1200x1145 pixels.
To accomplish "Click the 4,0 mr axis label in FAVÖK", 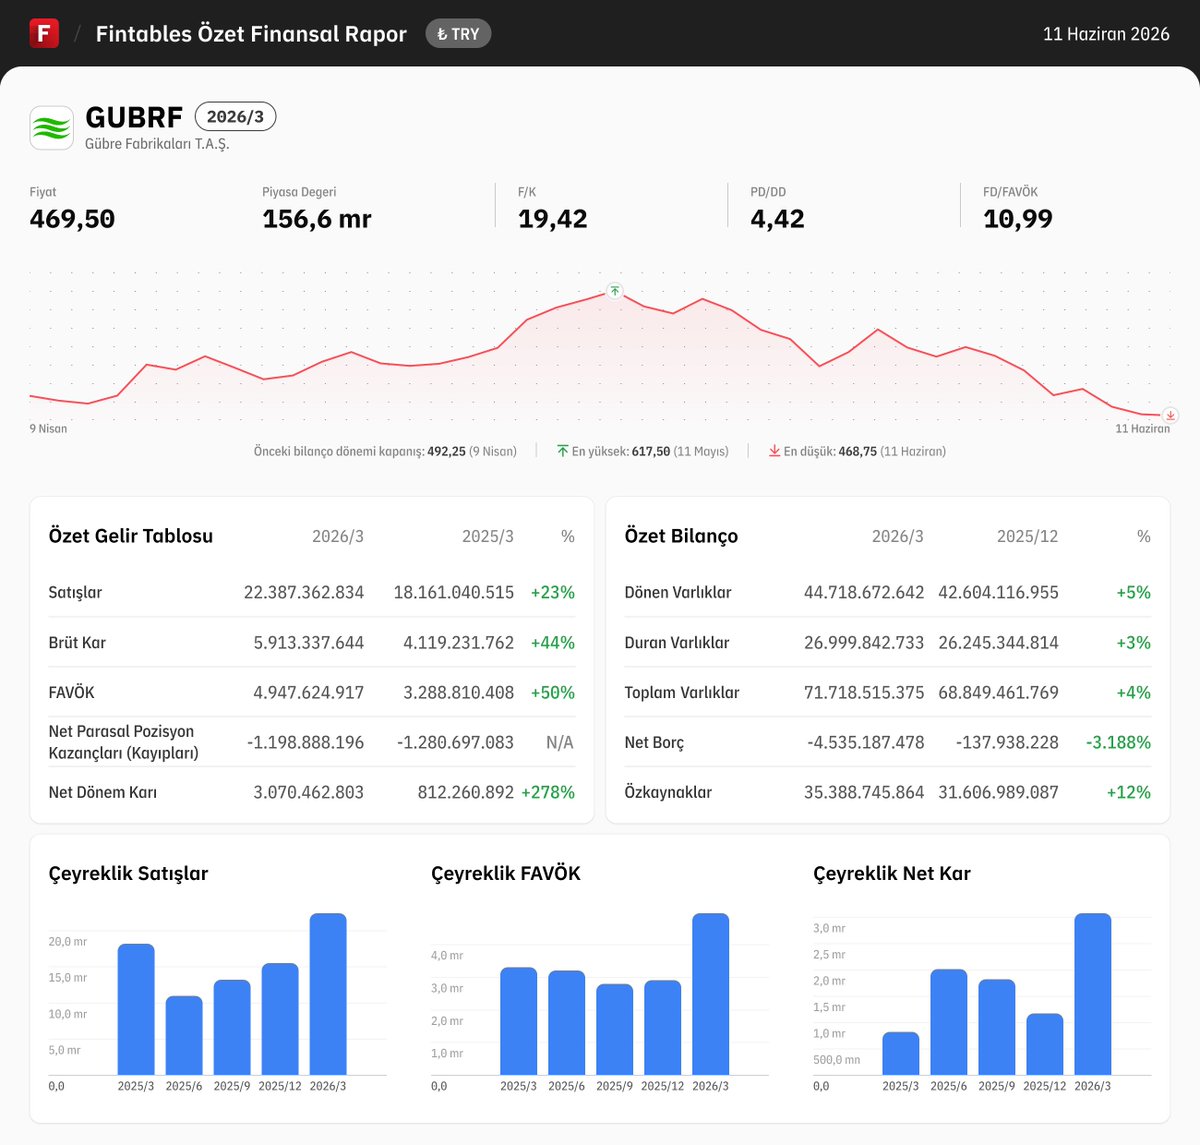I will coord(447,956).
